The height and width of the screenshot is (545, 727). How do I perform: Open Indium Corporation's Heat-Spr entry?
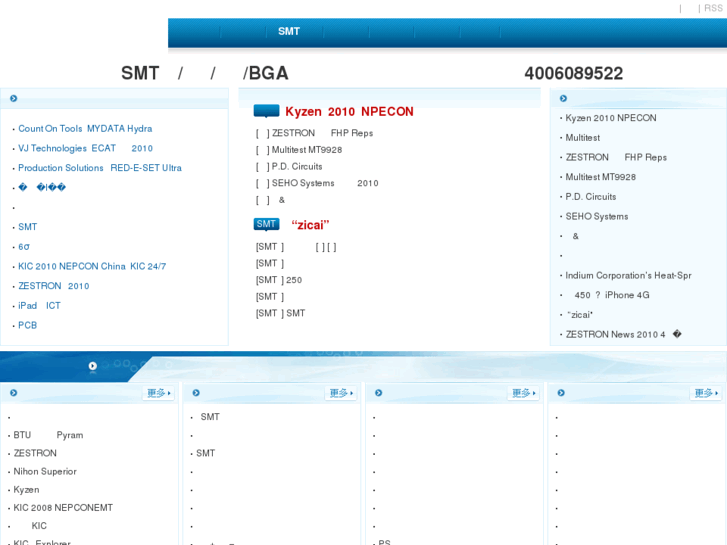point(628,276)
